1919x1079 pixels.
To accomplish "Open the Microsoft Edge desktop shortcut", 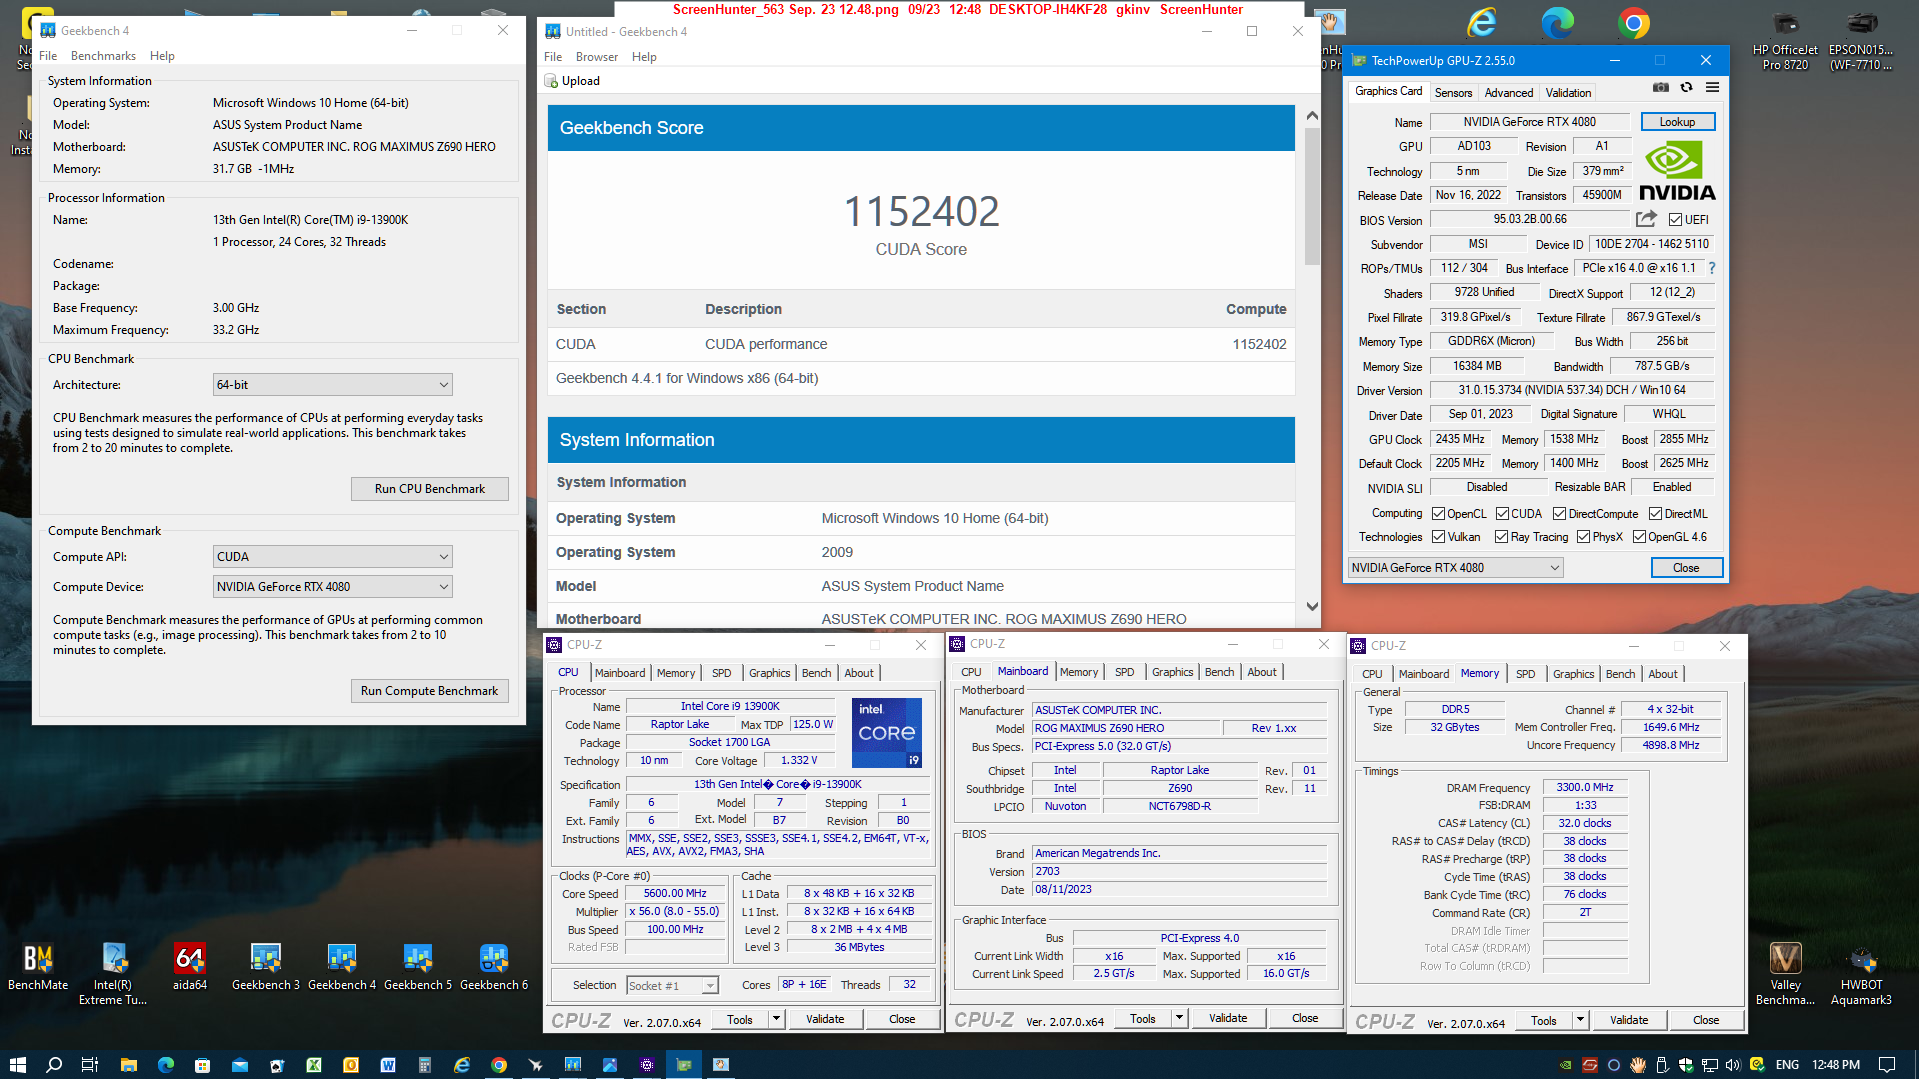I will (x=1558, y=24).
